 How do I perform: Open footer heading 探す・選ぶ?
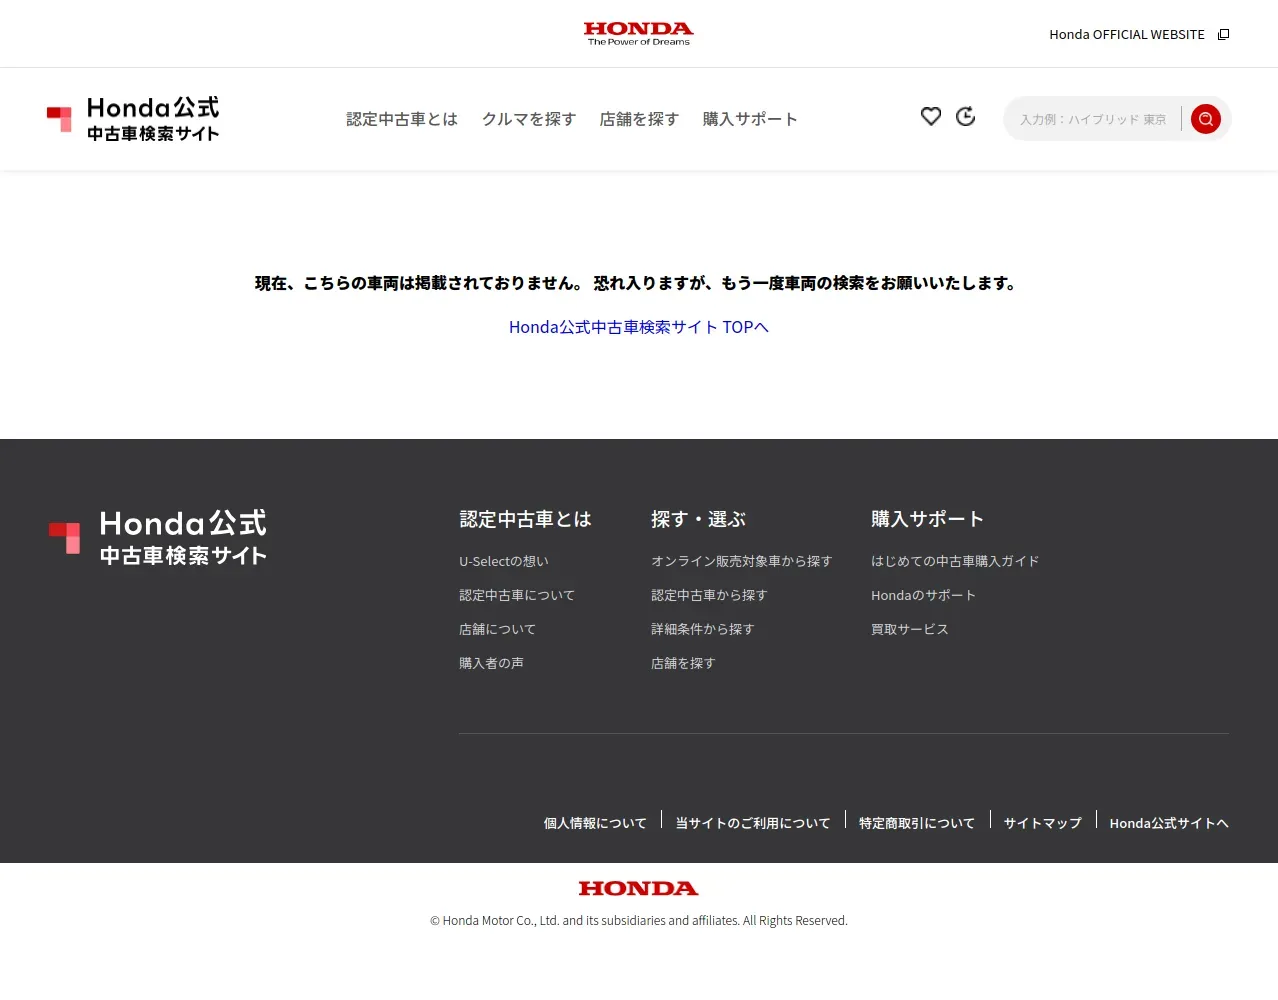coord(698,519)
